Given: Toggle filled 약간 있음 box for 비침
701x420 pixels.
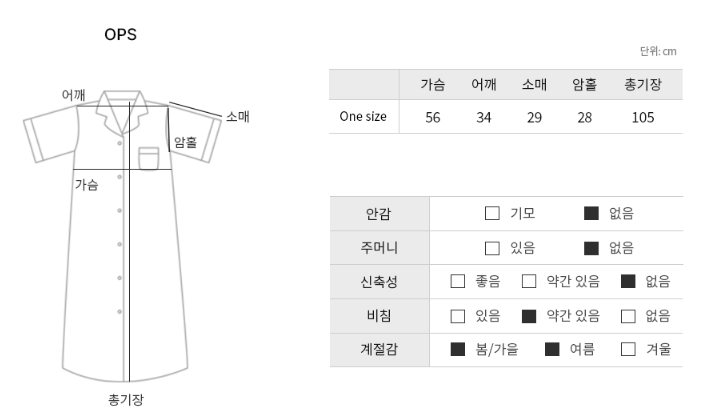Looking at the screenshot, I should point(529,316).
